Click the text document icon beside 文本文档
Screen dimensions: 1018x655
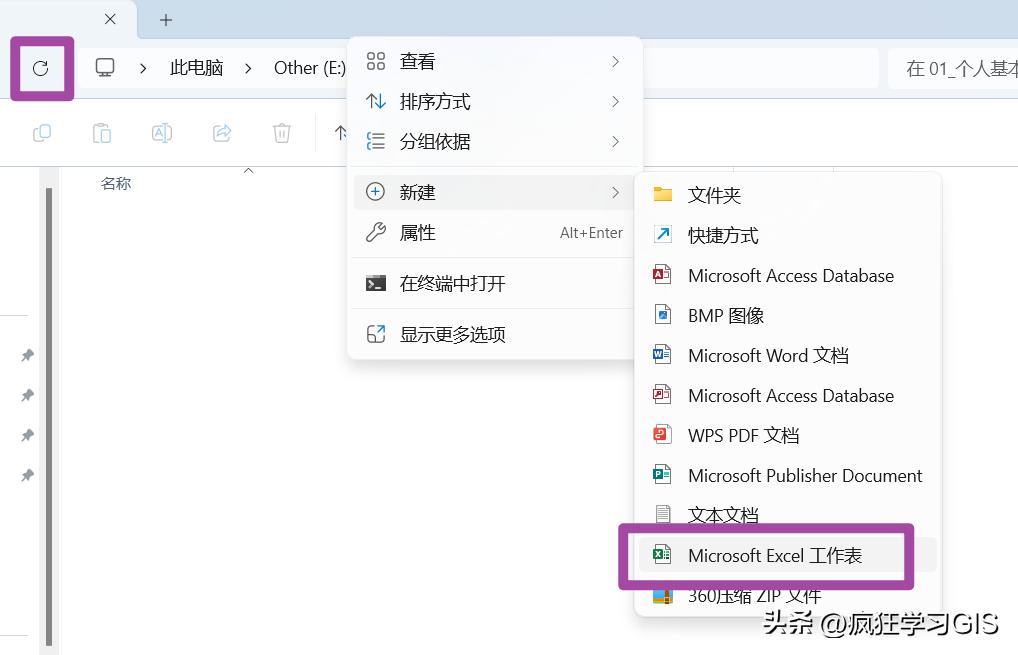coord(662,514)
